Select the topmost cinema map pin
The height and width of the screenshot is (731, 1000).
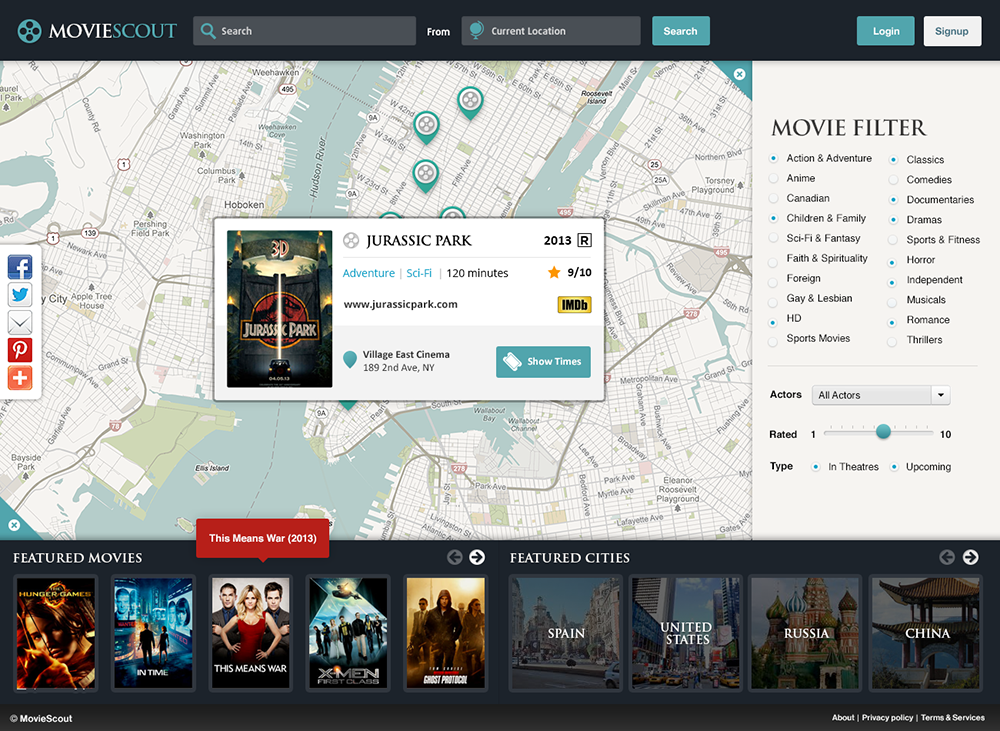[470, 102]
